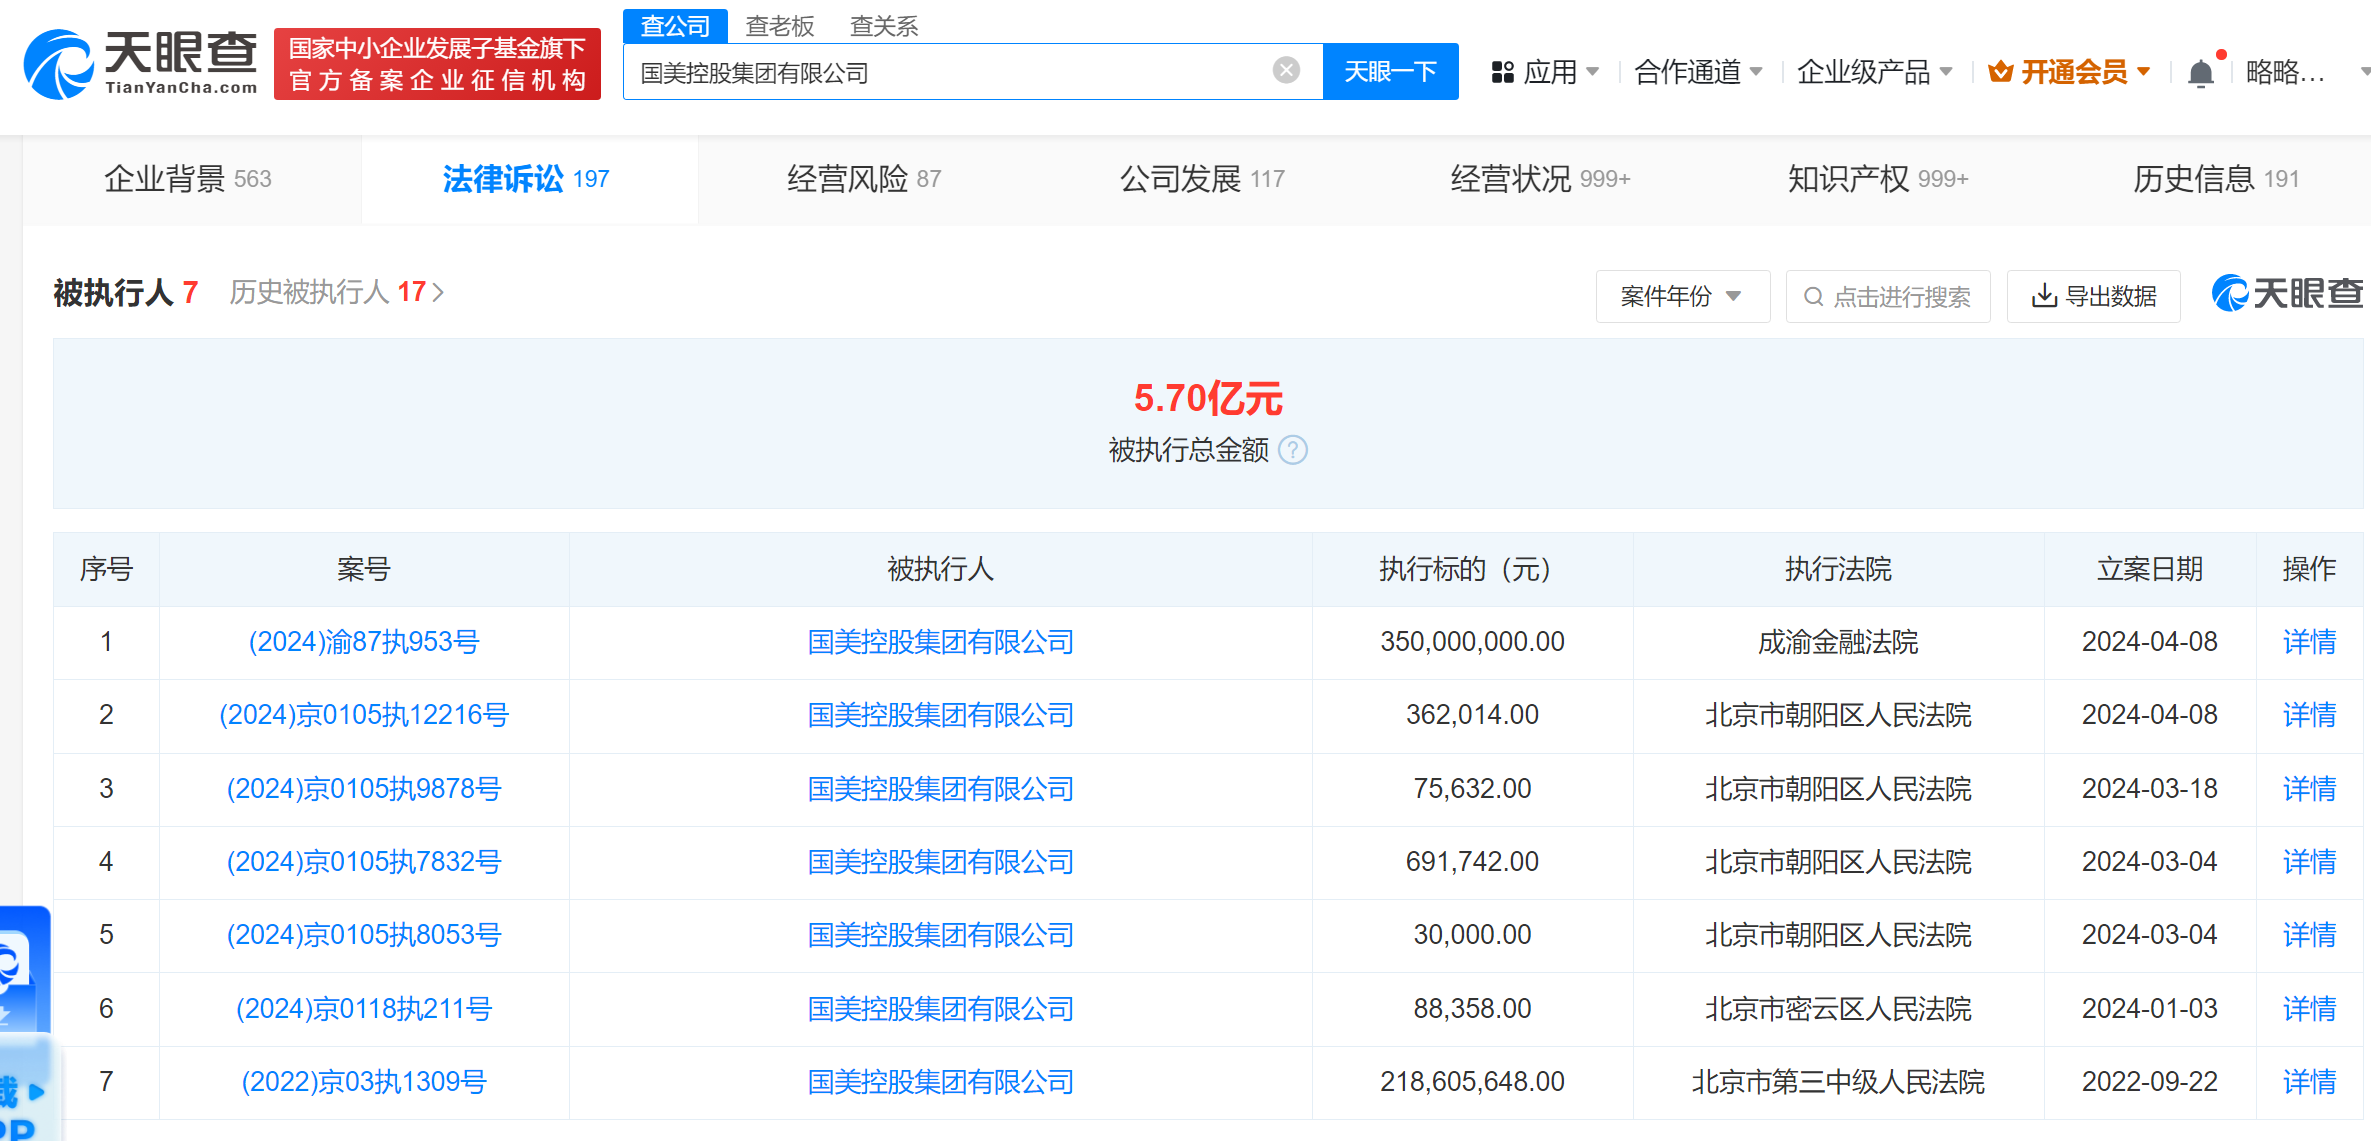Open the 公司发展 tab
Viewport: 2371px width, 1141px height.
[1202, 179]
